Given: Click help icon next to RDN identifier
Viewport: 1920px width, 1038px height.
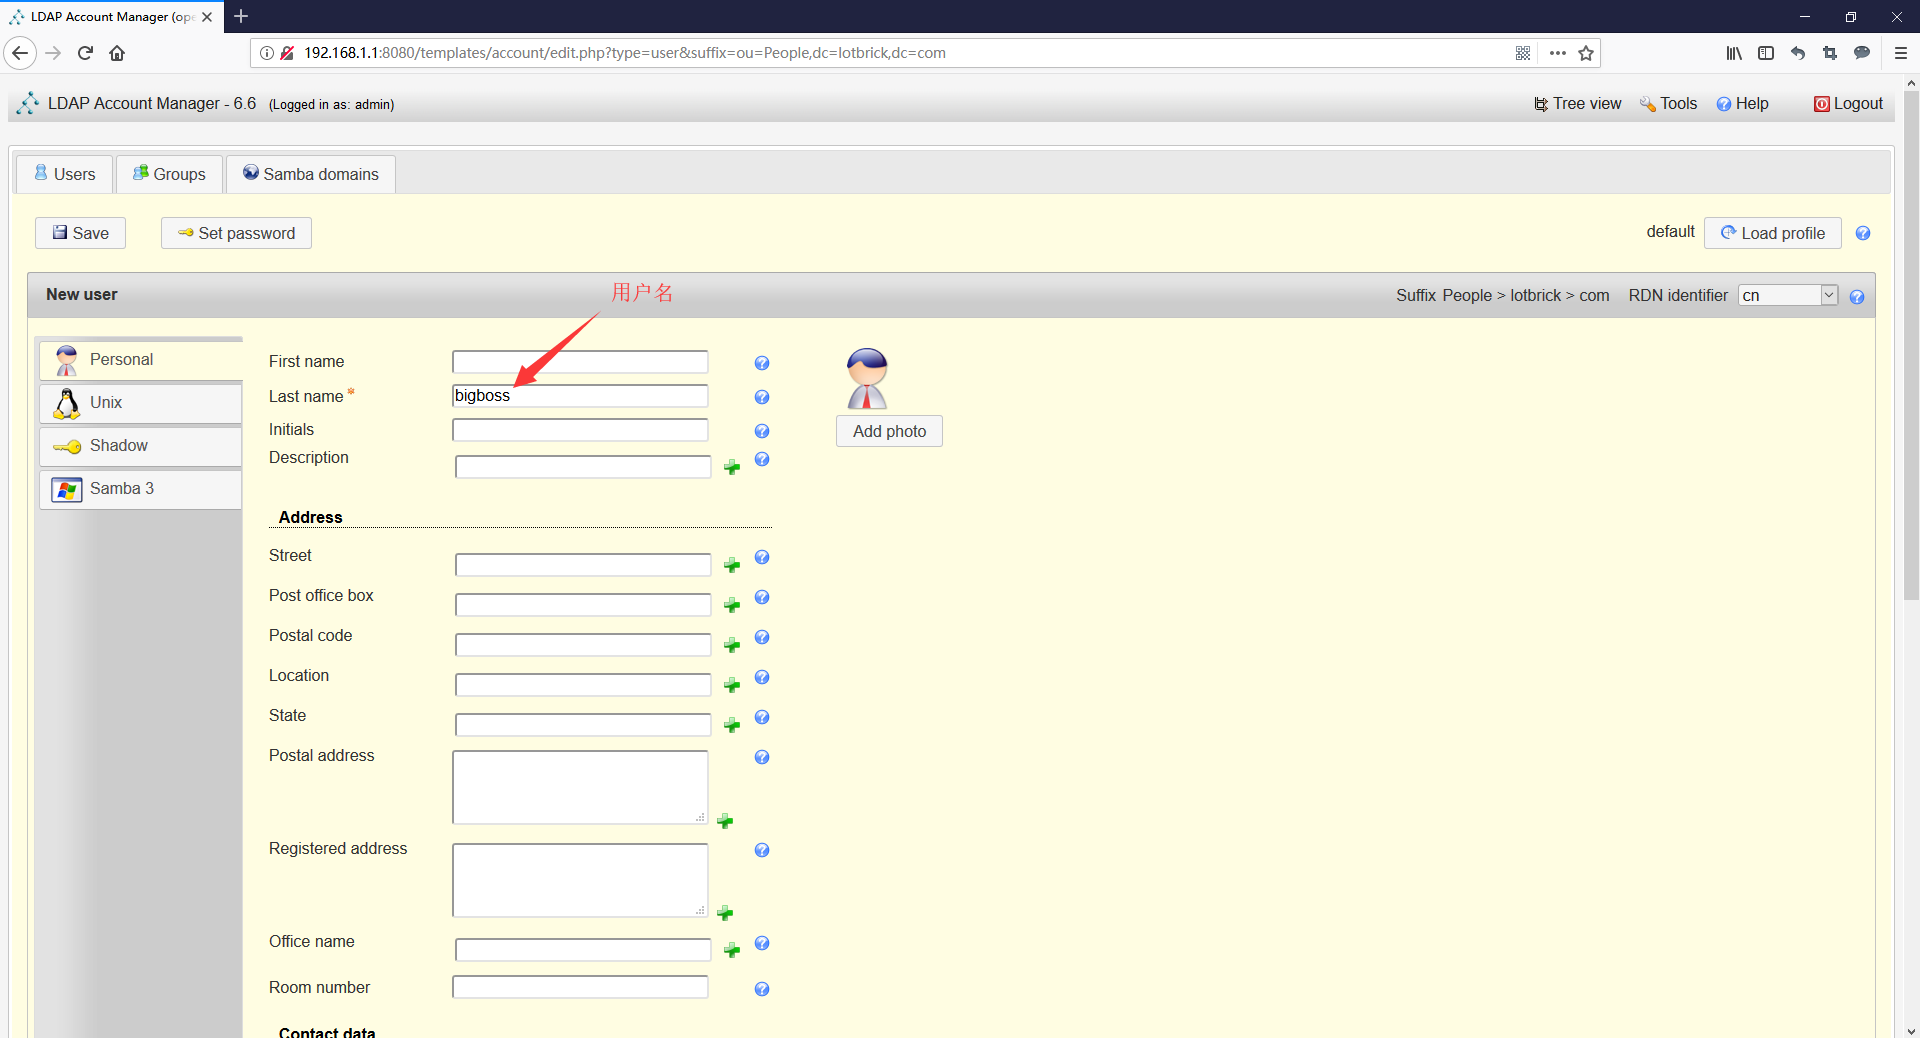Looking at the screenshot, I should [x=1857, y=297].
